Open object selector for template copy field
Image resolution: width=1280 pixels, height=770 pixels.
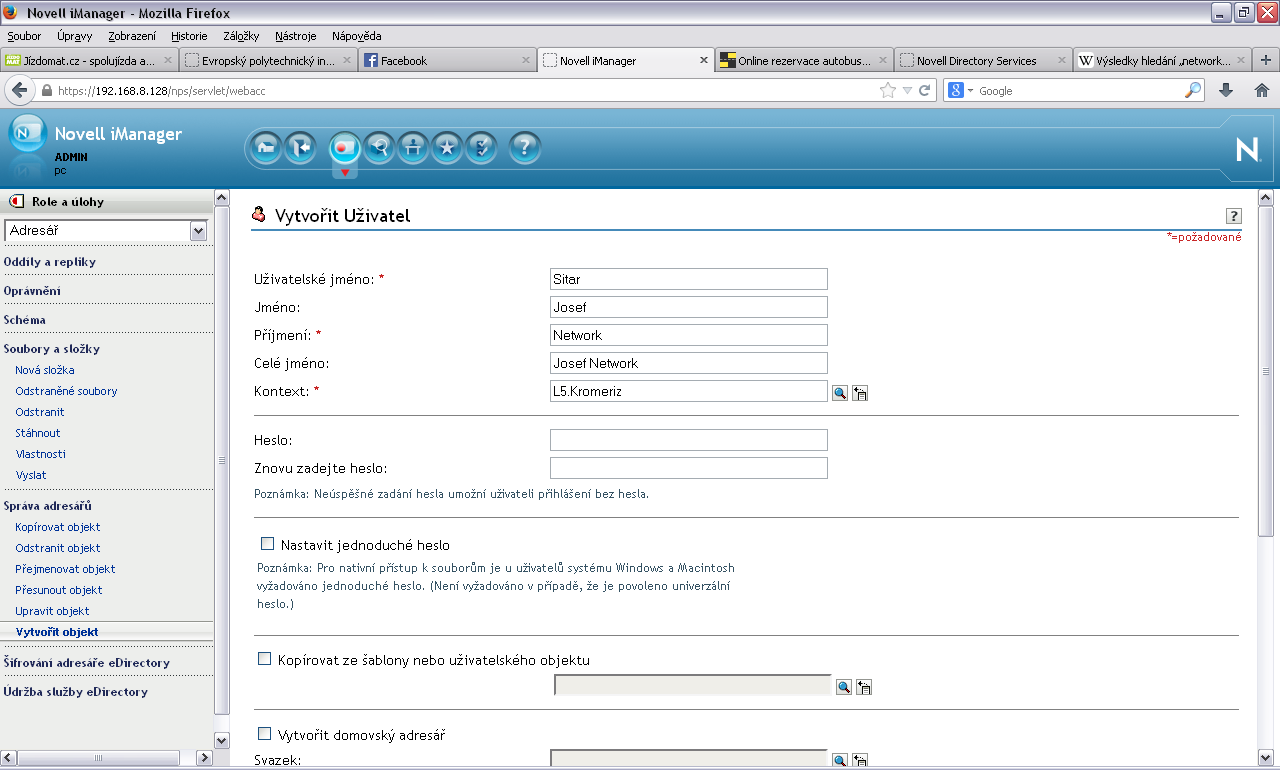tap(844, 687)
